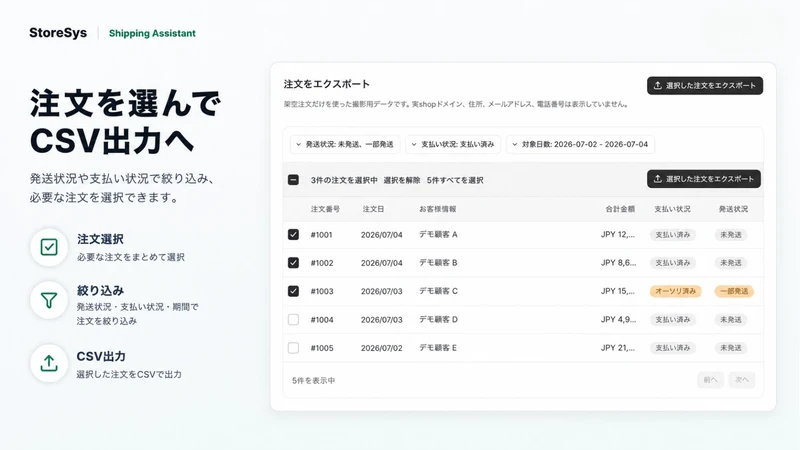Click the order selection checkmark icon

[49, 247]
